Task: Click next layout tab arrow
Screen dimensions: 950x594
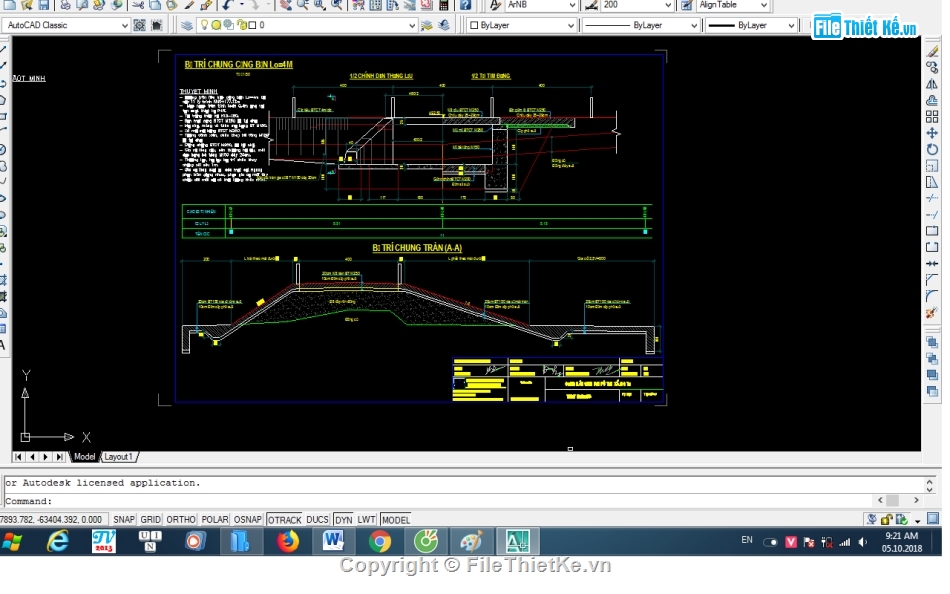Action: tap(45, 457)
